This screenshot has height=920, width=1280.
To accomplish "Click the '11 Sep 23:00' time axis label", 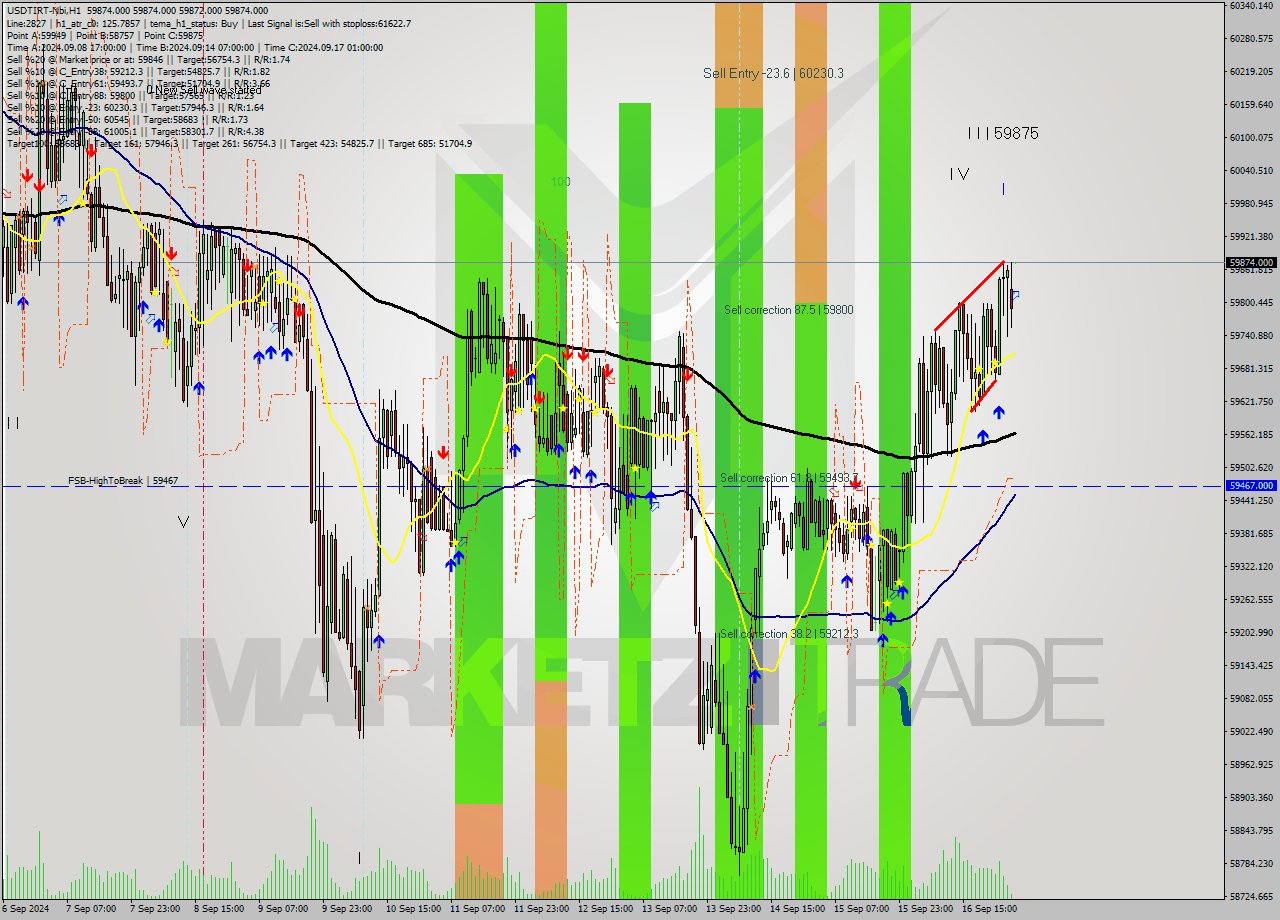I will (540, 909).
